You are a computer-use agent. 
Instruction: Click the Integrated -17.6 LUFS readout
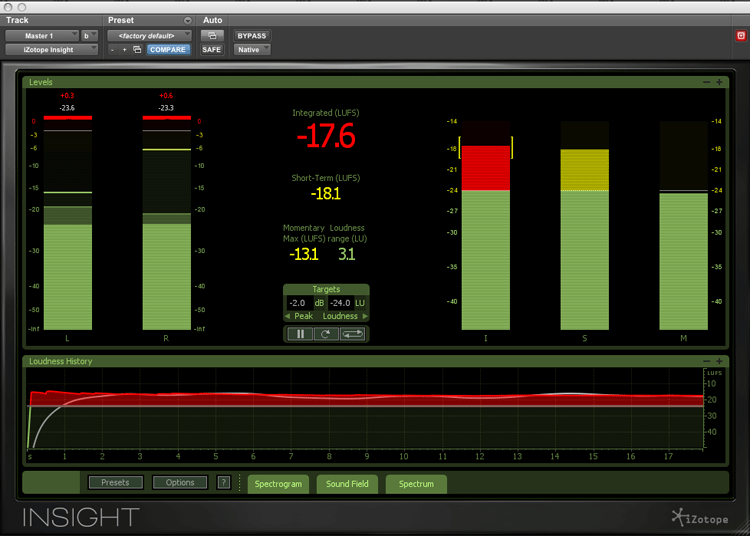(326, 136)
